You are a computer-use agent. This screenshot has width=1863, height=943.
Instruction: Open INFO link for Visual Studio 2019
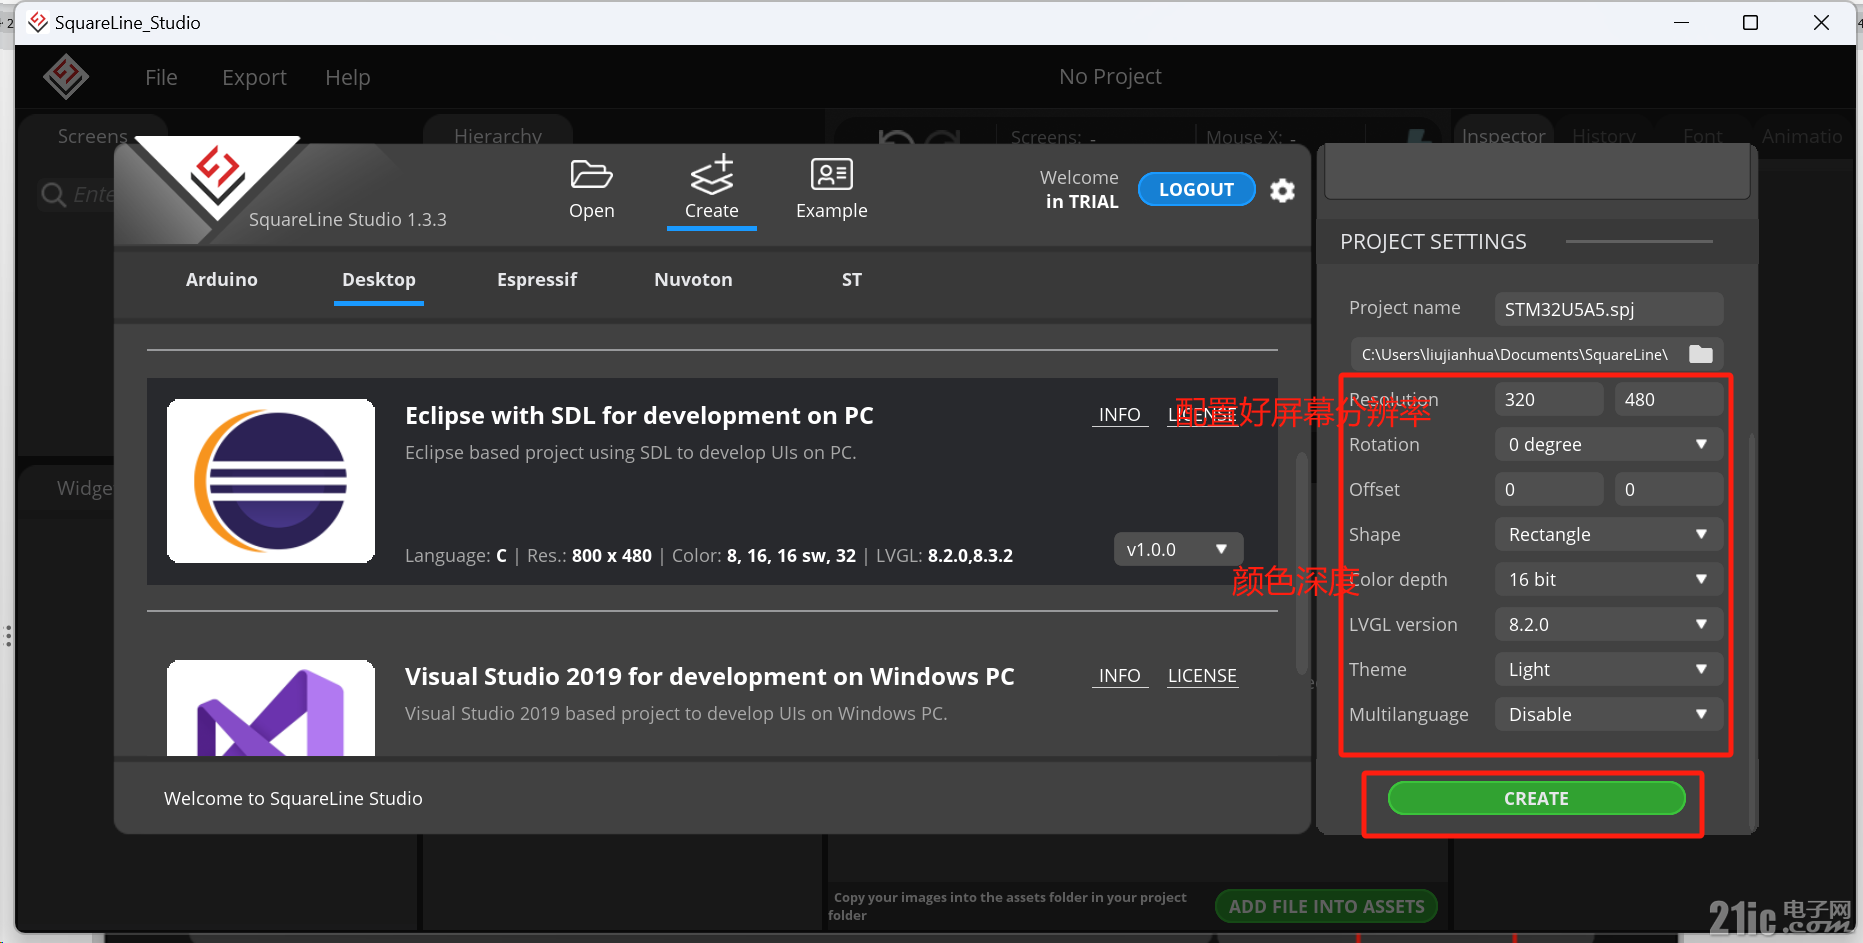(x=1119, y=676)
